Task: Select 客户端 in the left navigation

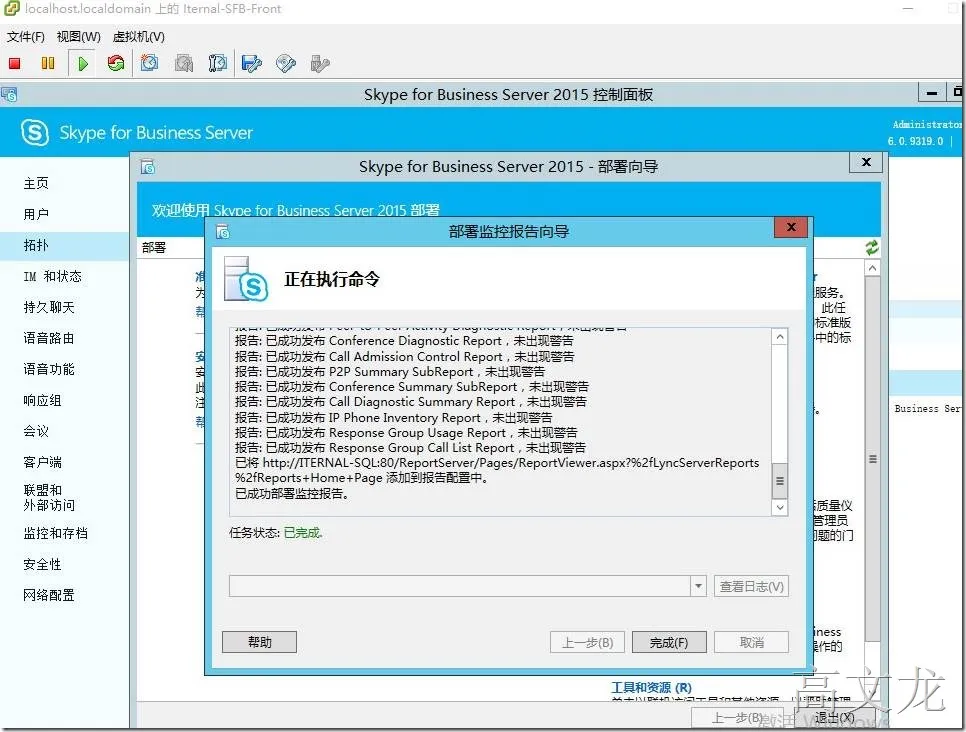Action: [x=43, y=462]
